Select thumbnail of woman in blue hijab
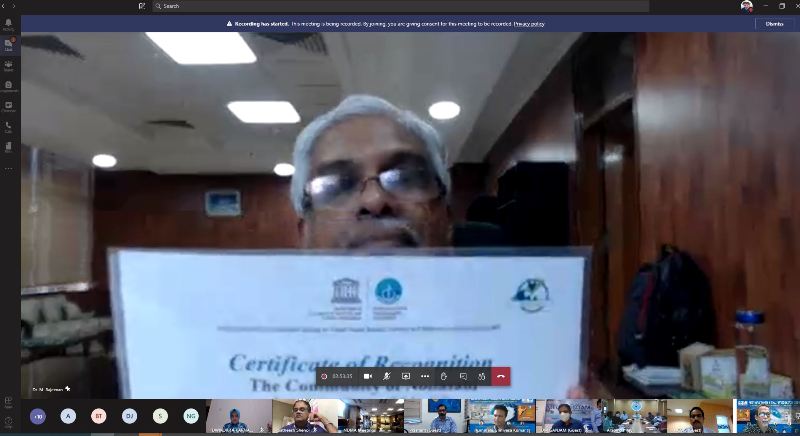 pyautogui.click(x=238, y=416)
